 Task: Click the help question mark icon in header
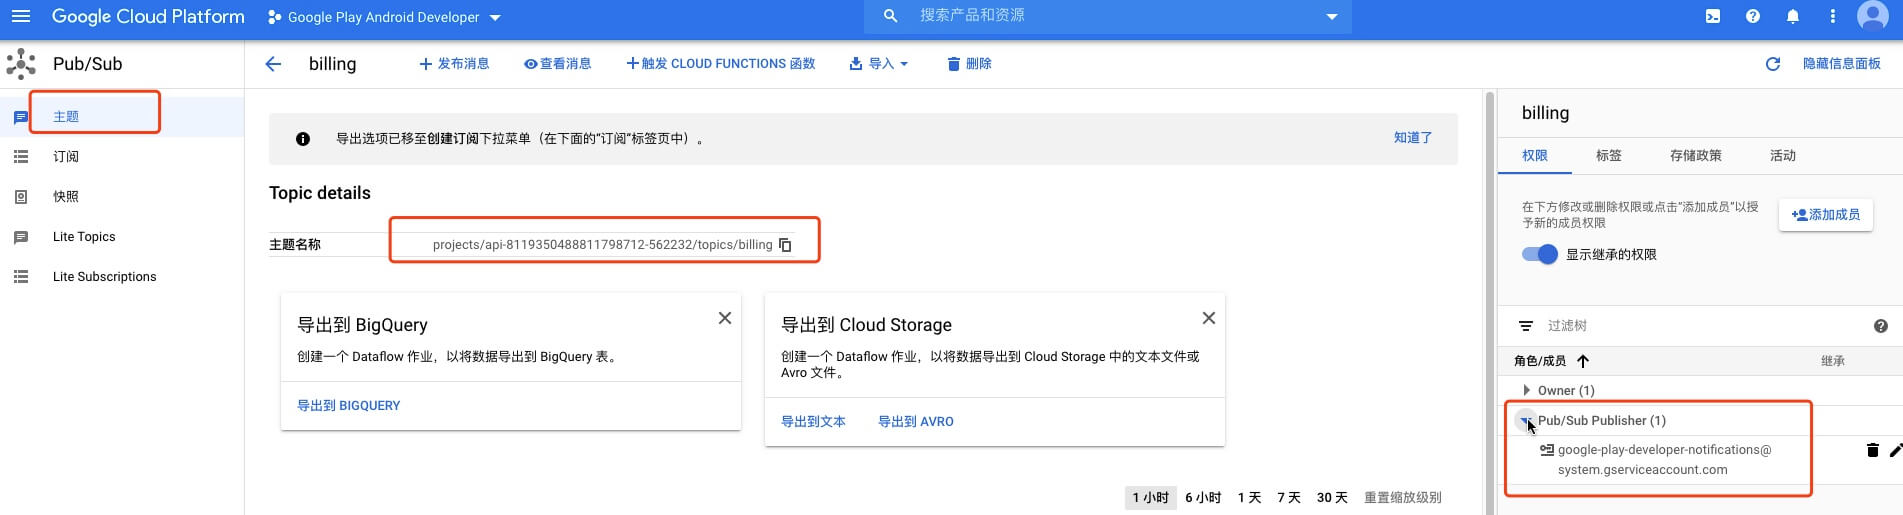pyautogui.click(x=1753, y=16)
